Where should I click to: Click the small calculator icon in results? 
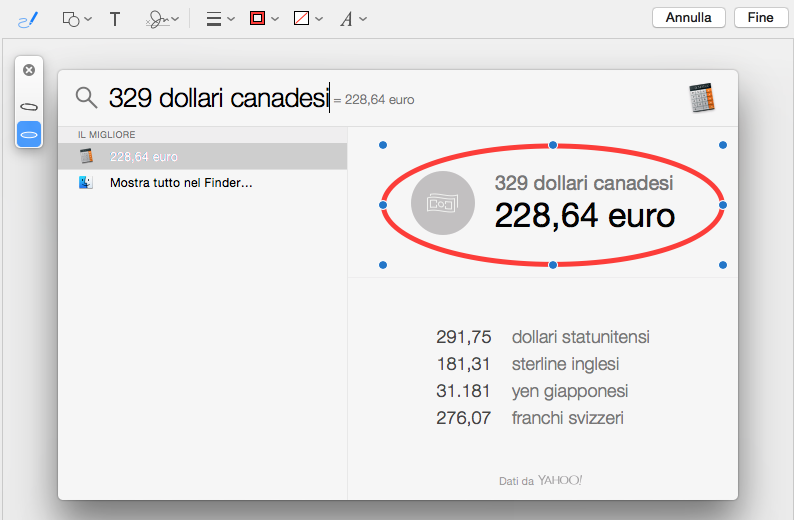(x=86, y=156)
